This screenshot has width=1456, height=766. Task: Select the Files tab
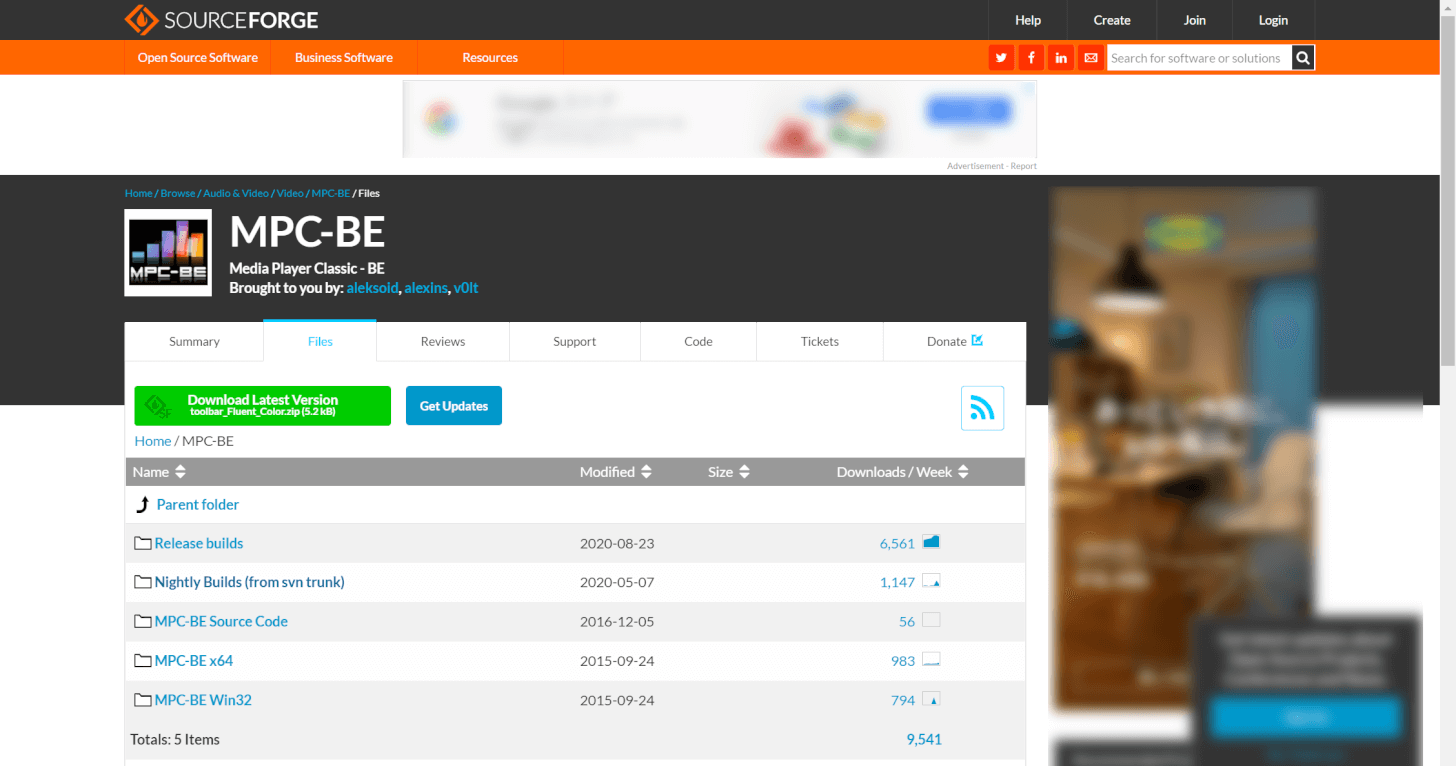[320, 341]
